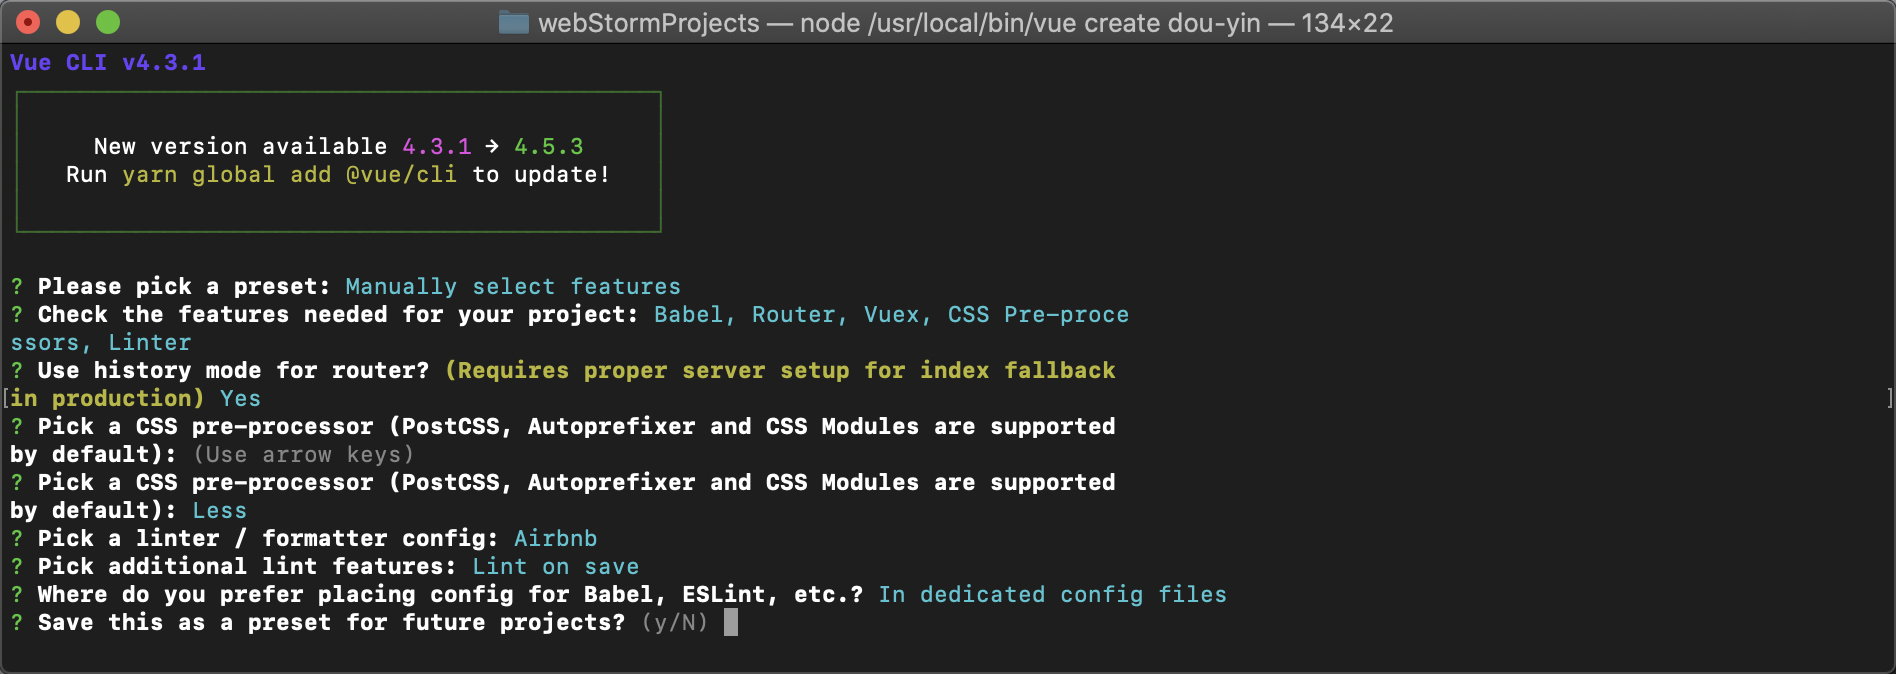Click the 'Lint on save' answer text
Screen dimensions: 1896x674
pyautogui.click(x=555, y=567)
